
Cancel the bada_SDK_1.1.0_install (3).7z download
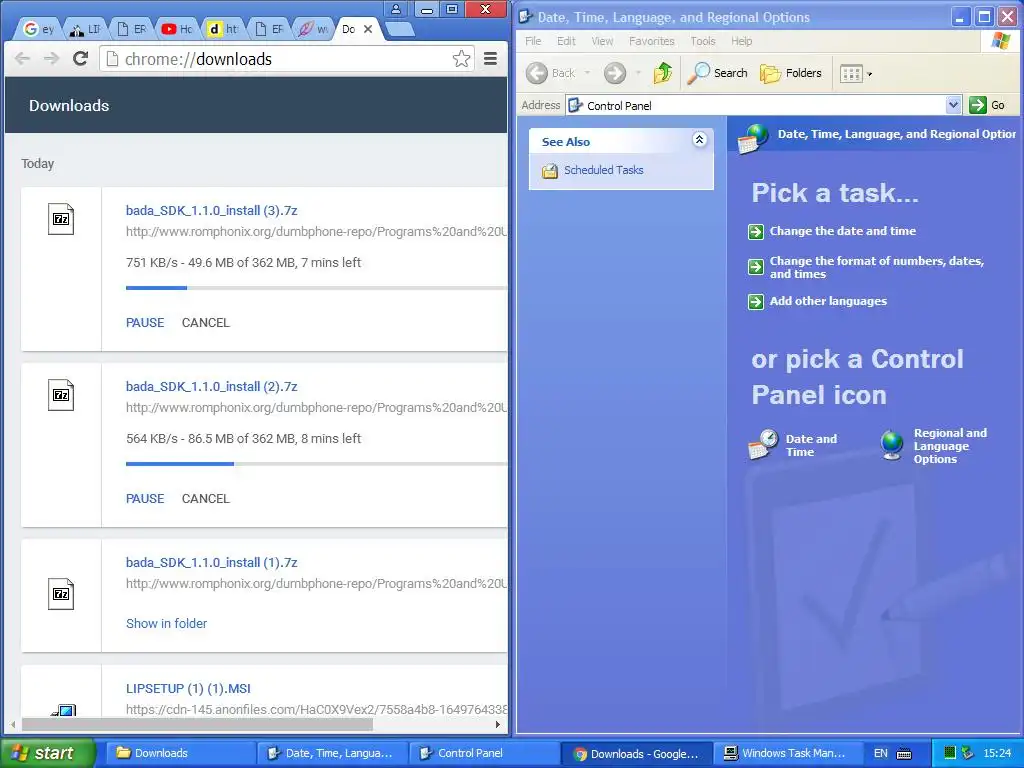(206, 323)
